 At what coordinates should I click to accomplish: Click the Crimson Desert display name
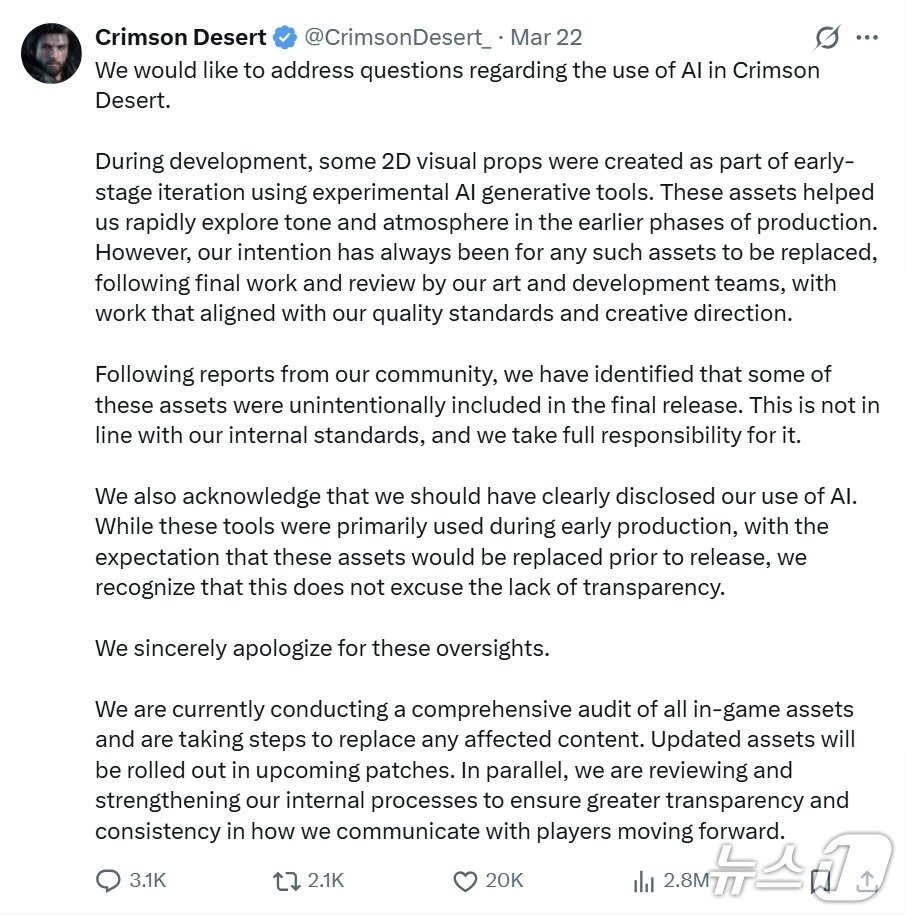pyautogui.click(x=180, y=38)
